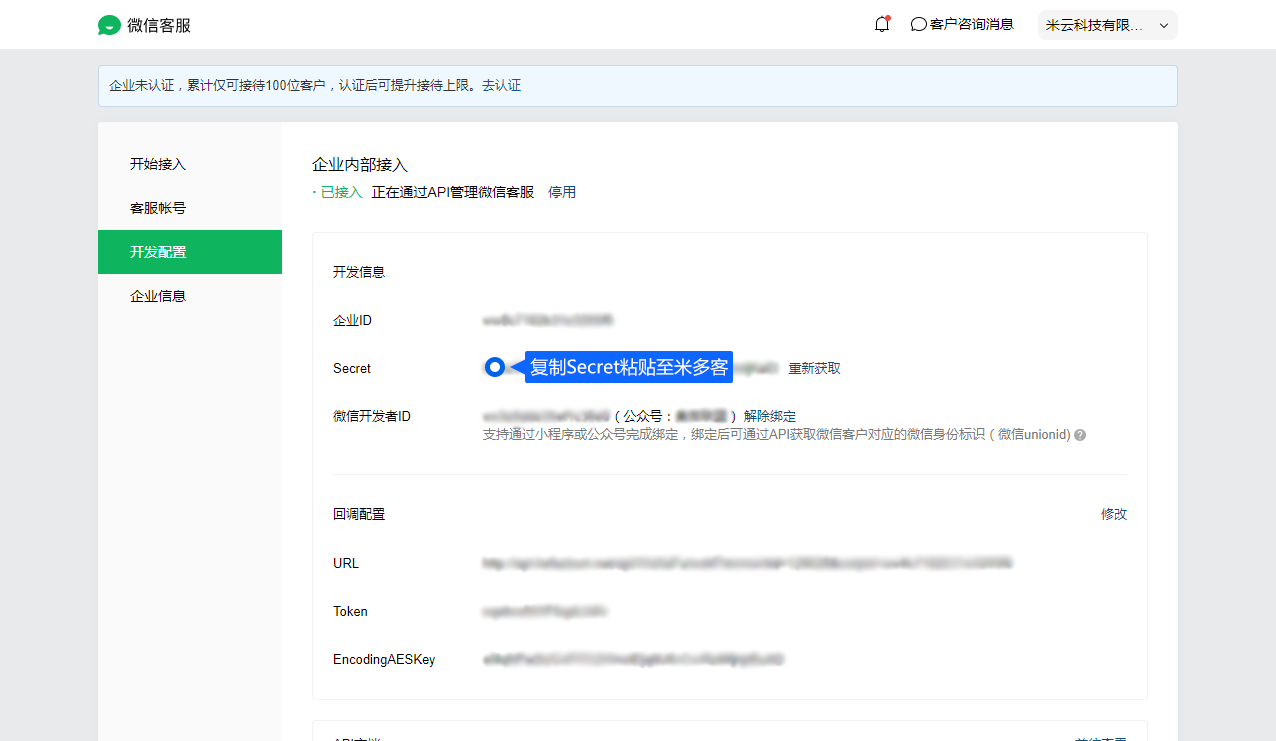Click 停用 to disable API access
The width and height of the screenshot is (1276, 741).
562,192
